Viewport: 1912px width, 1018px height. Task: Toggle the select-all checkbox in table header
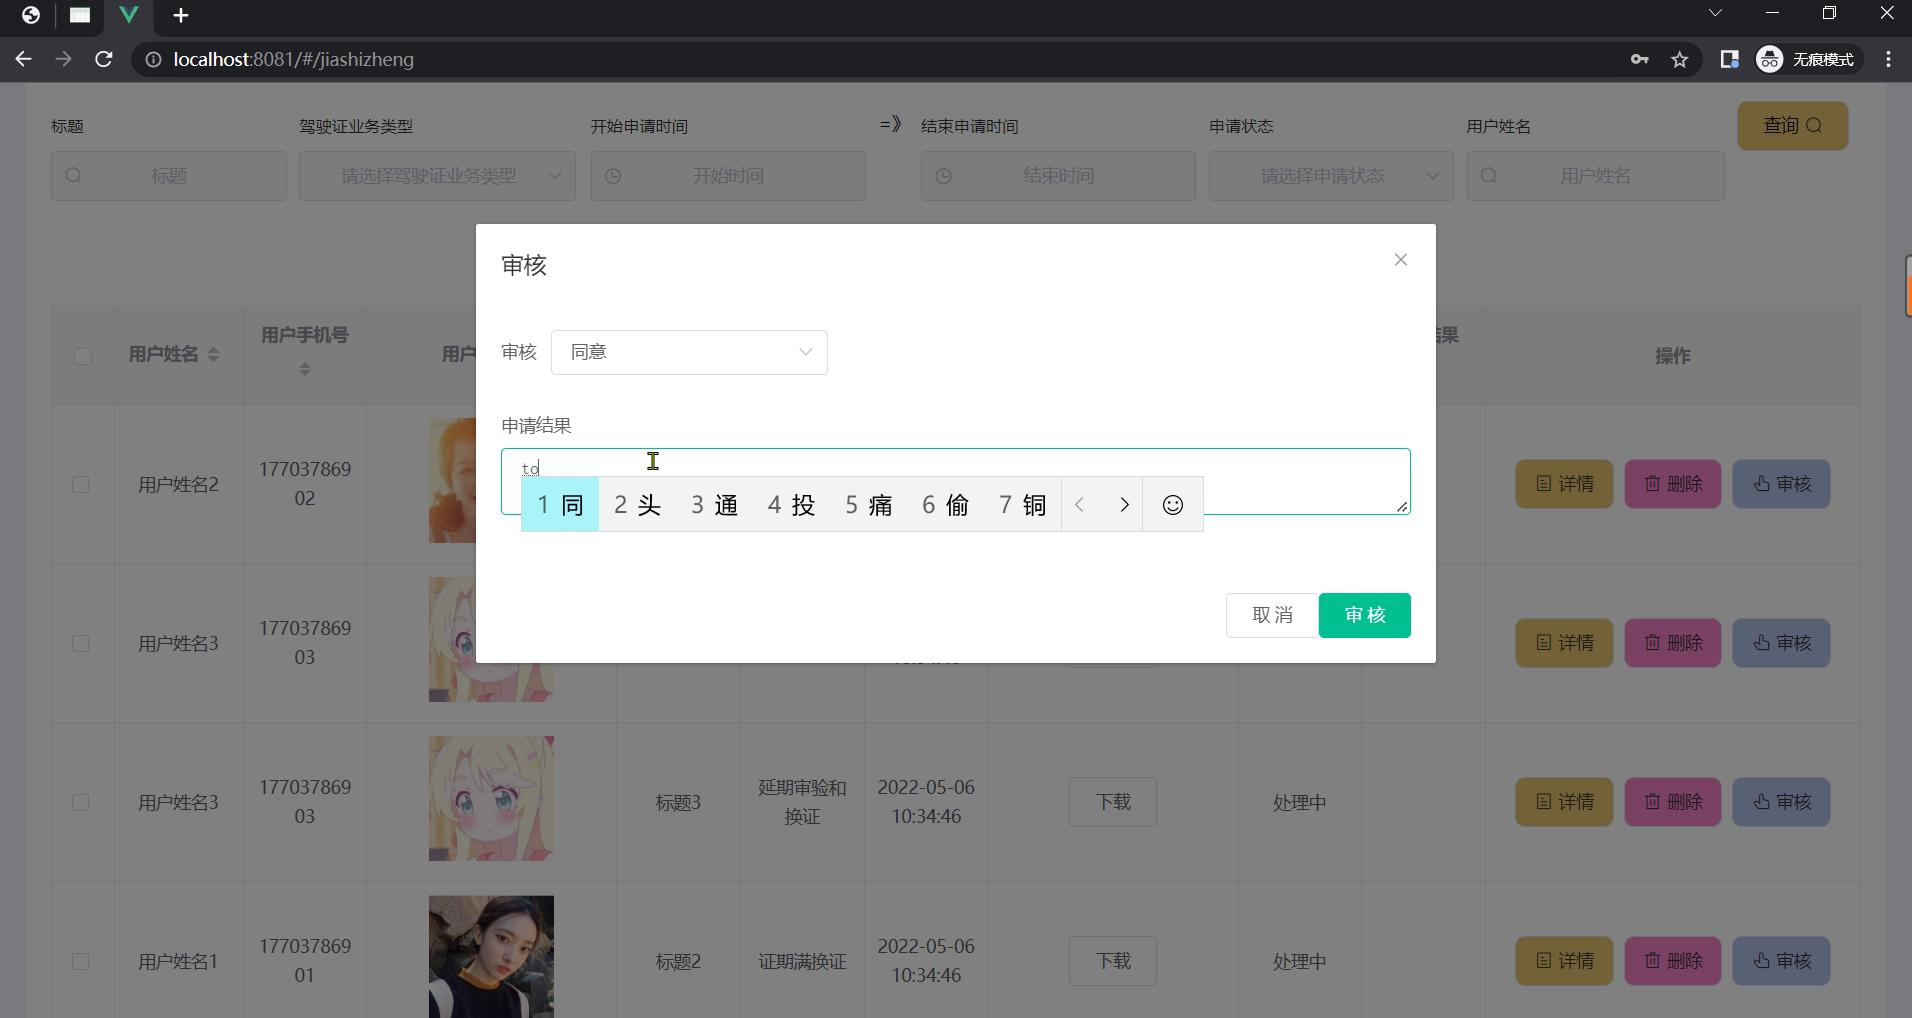point(83,356)
